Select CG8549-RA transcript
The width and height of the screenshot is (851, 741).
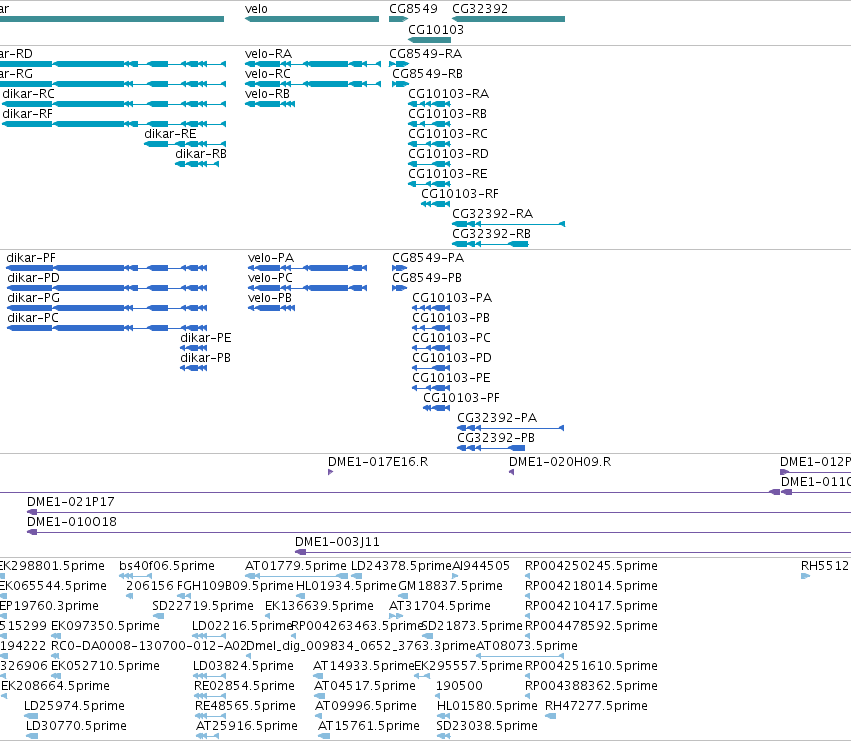398,64
